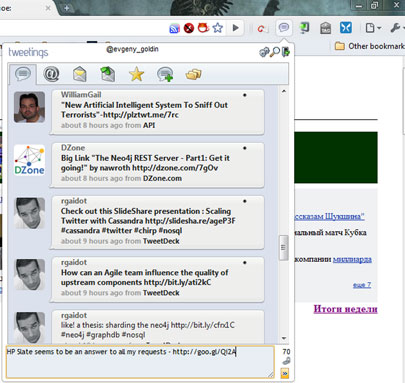Click the #chirp hashtag
The width and height of the screenshot is (405, 383).
click(145, 230)
